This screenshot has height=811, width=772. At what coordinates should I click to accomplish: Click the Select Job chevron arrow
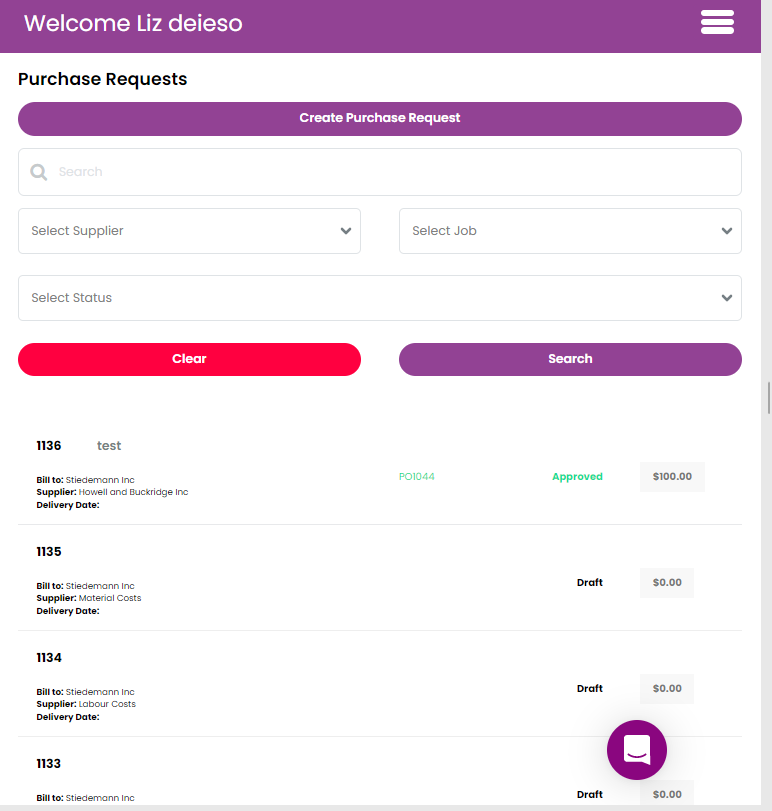pos(726,231)
